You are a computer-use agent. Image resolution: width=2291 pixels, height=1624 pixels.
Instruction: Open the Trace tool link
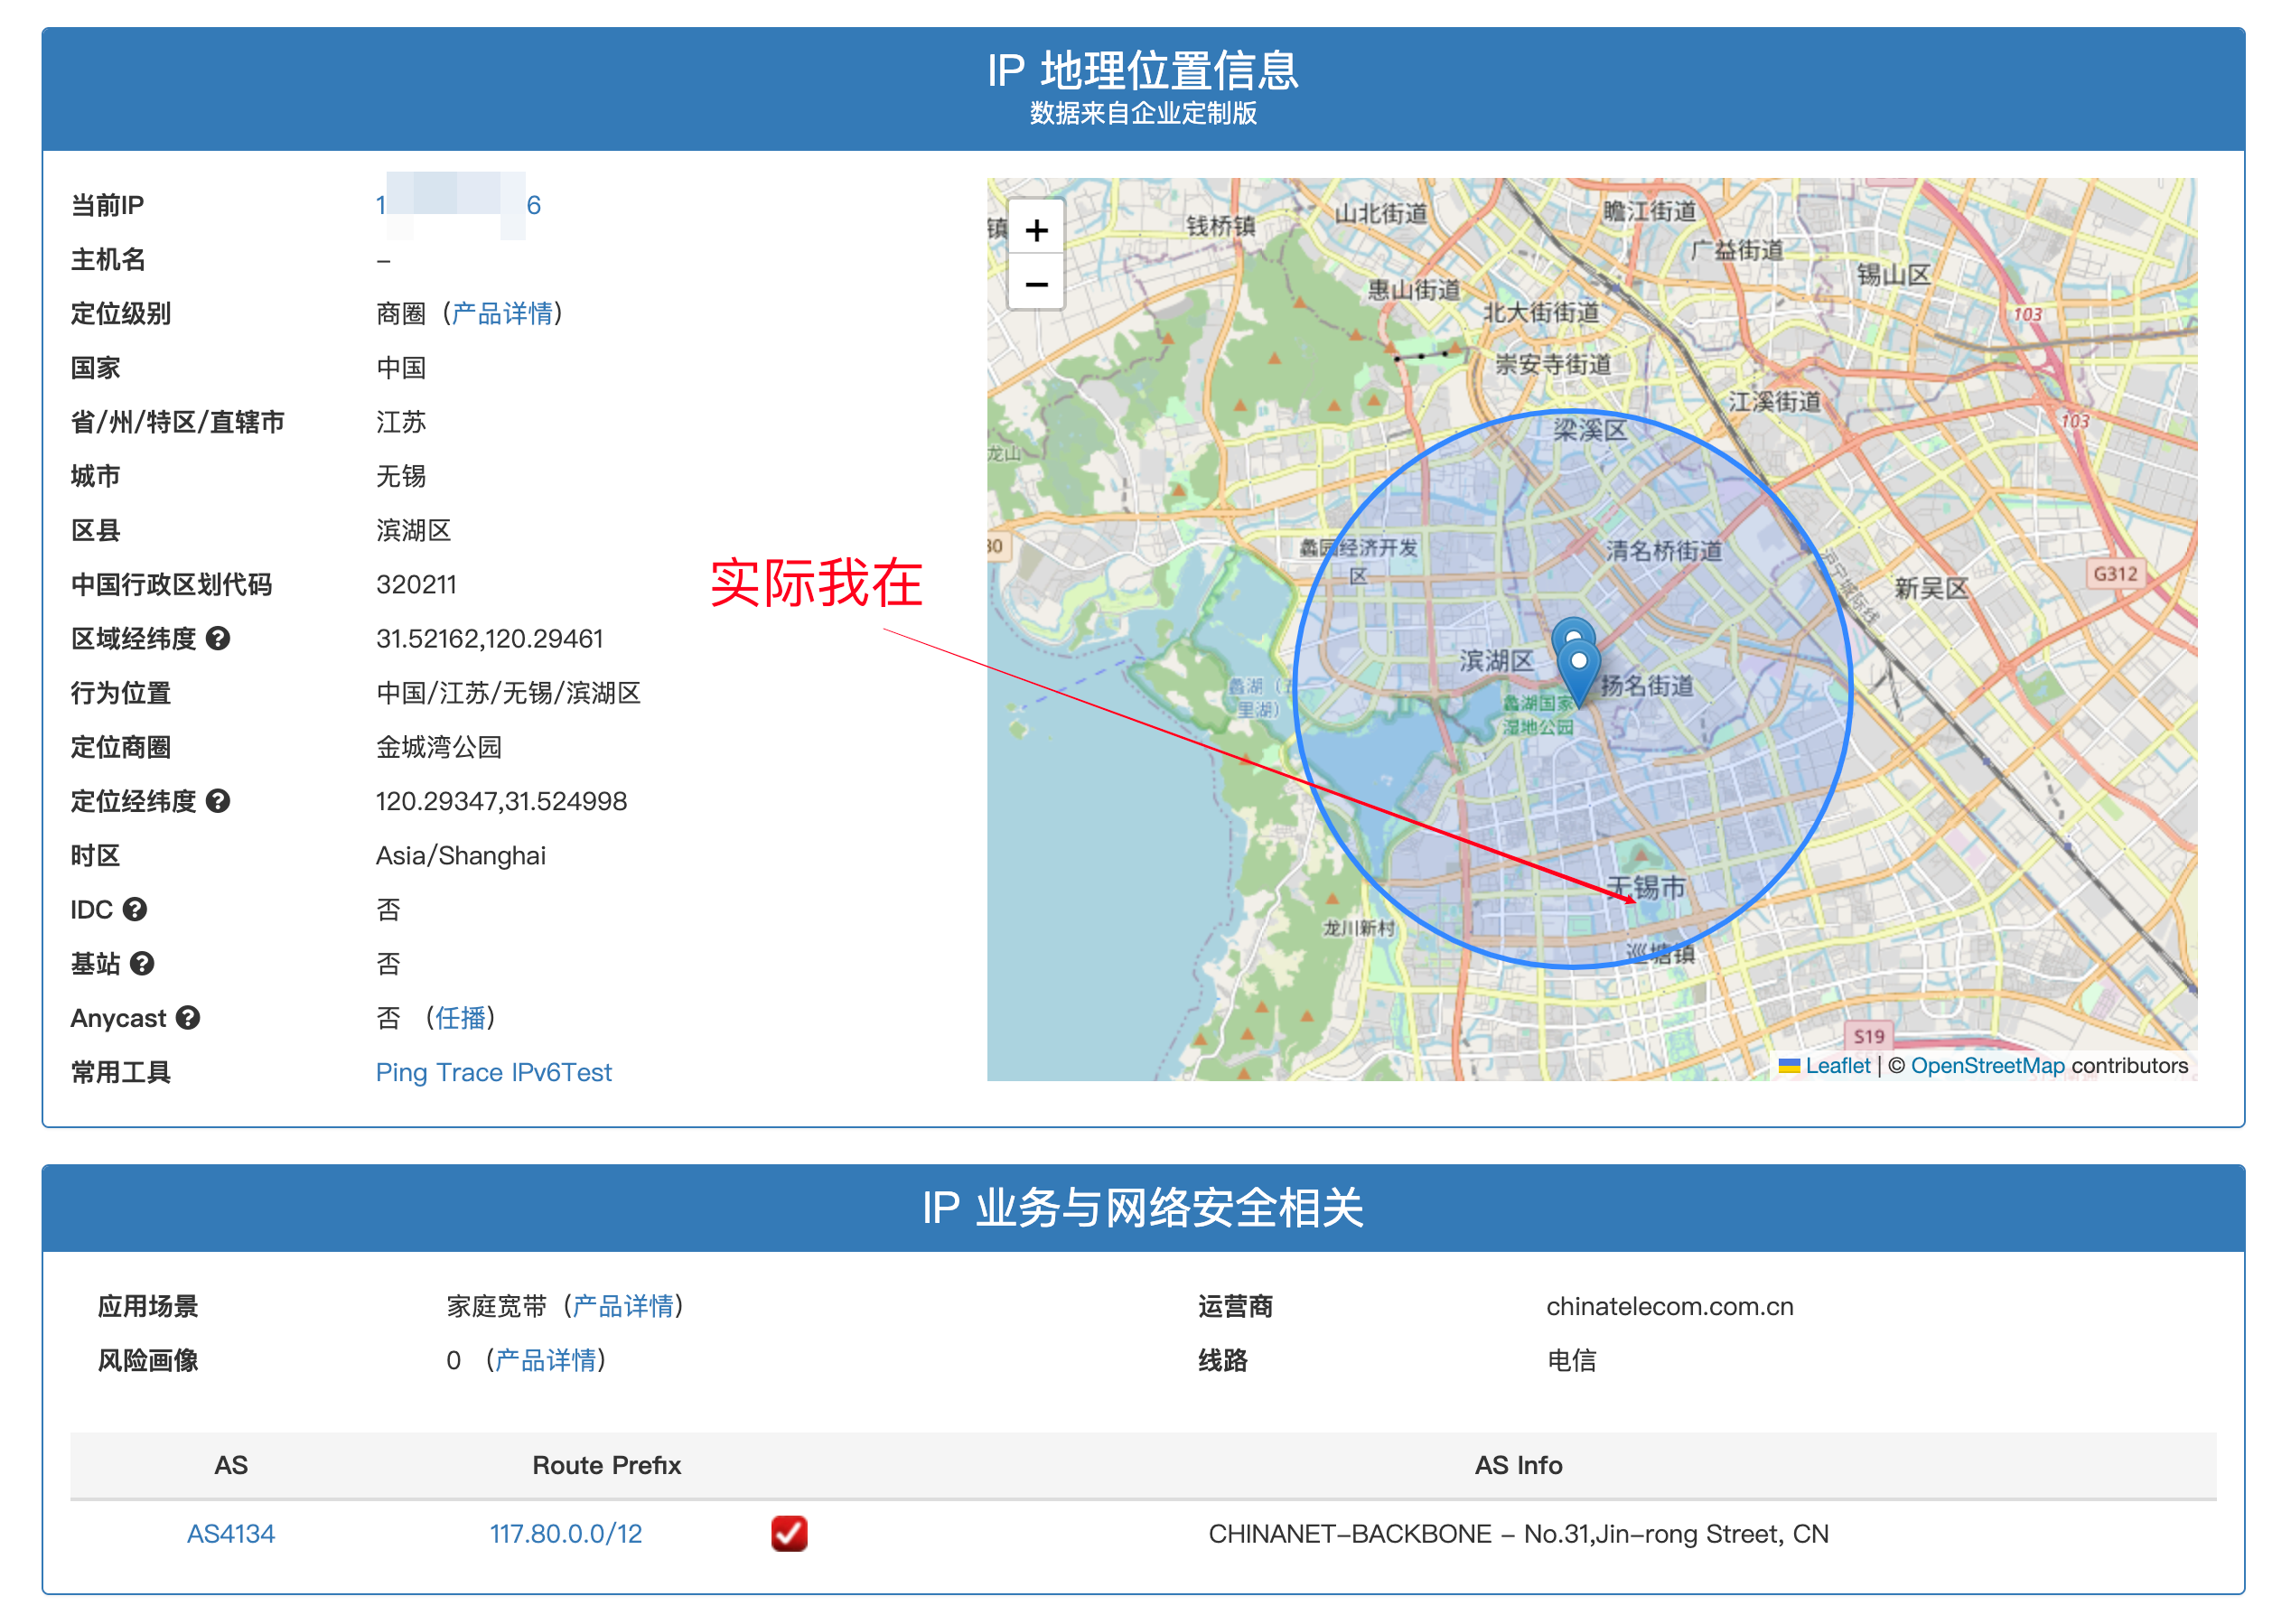click(469, 1072)
